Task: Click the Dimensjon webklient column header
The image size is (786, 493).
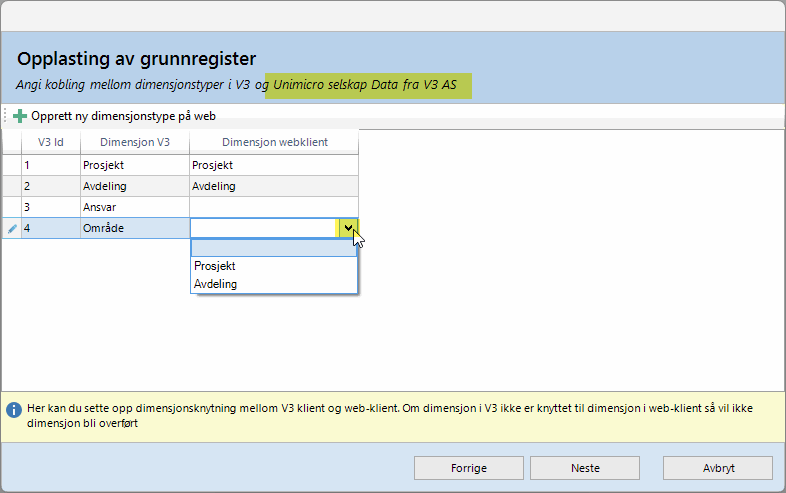Action: point(273,143)
